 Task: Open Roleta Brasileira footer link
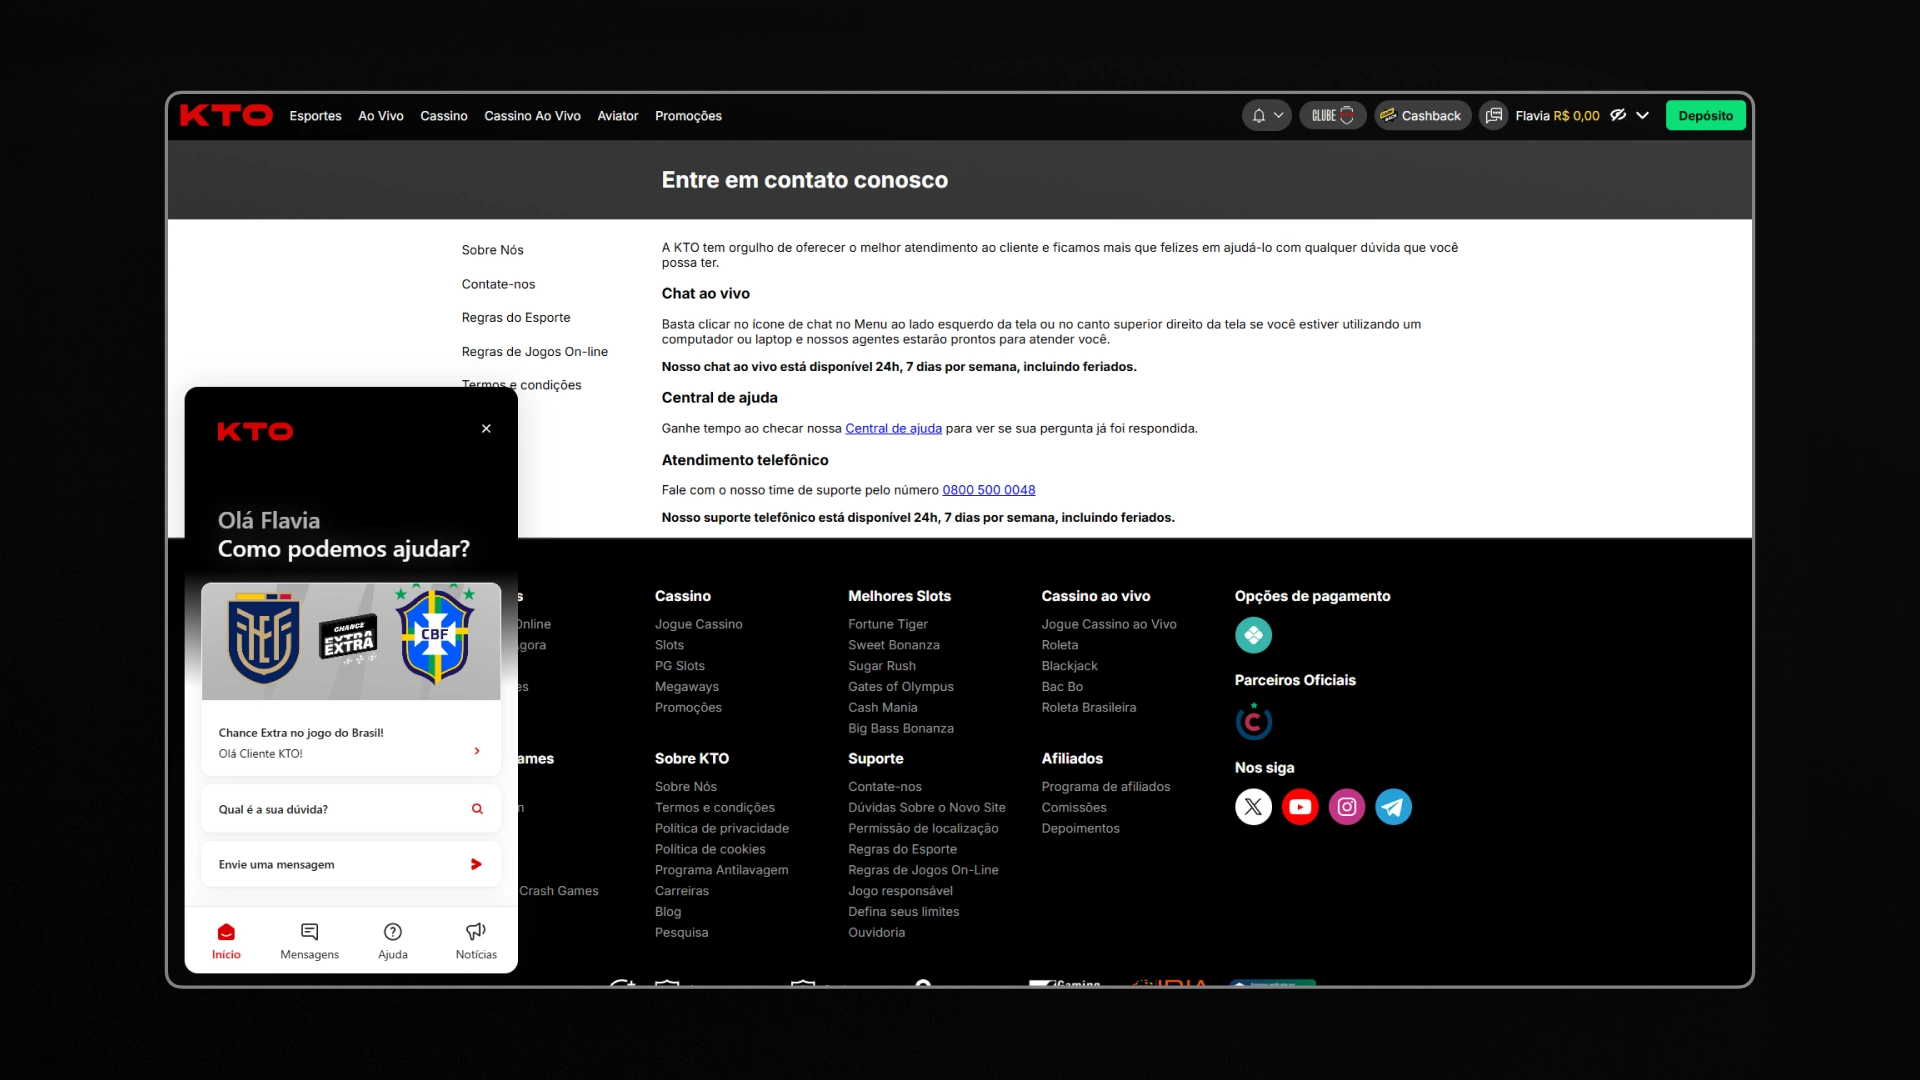click(1088, 708)
